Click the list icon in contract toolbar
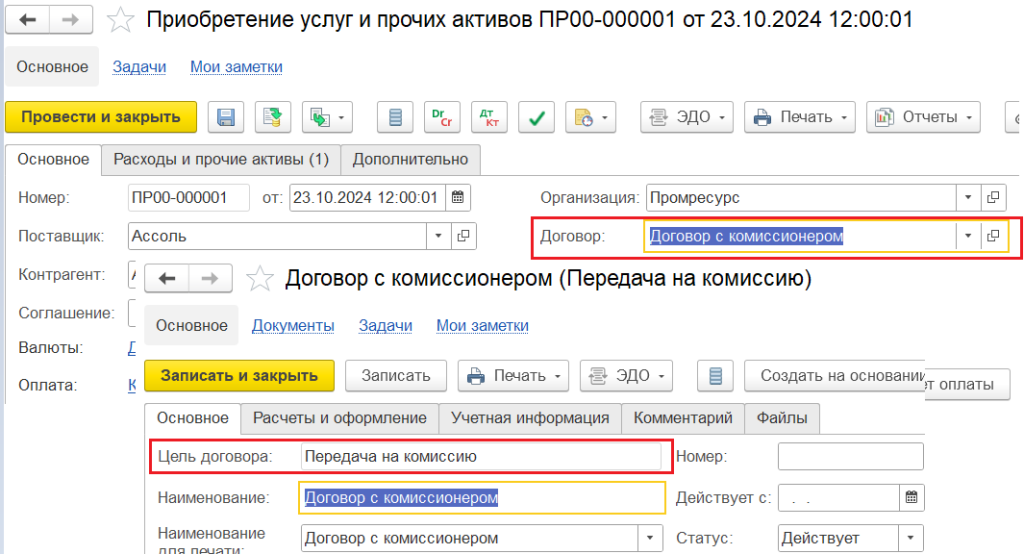Screen dimensions: 1024x554 [x=715, y=376]
